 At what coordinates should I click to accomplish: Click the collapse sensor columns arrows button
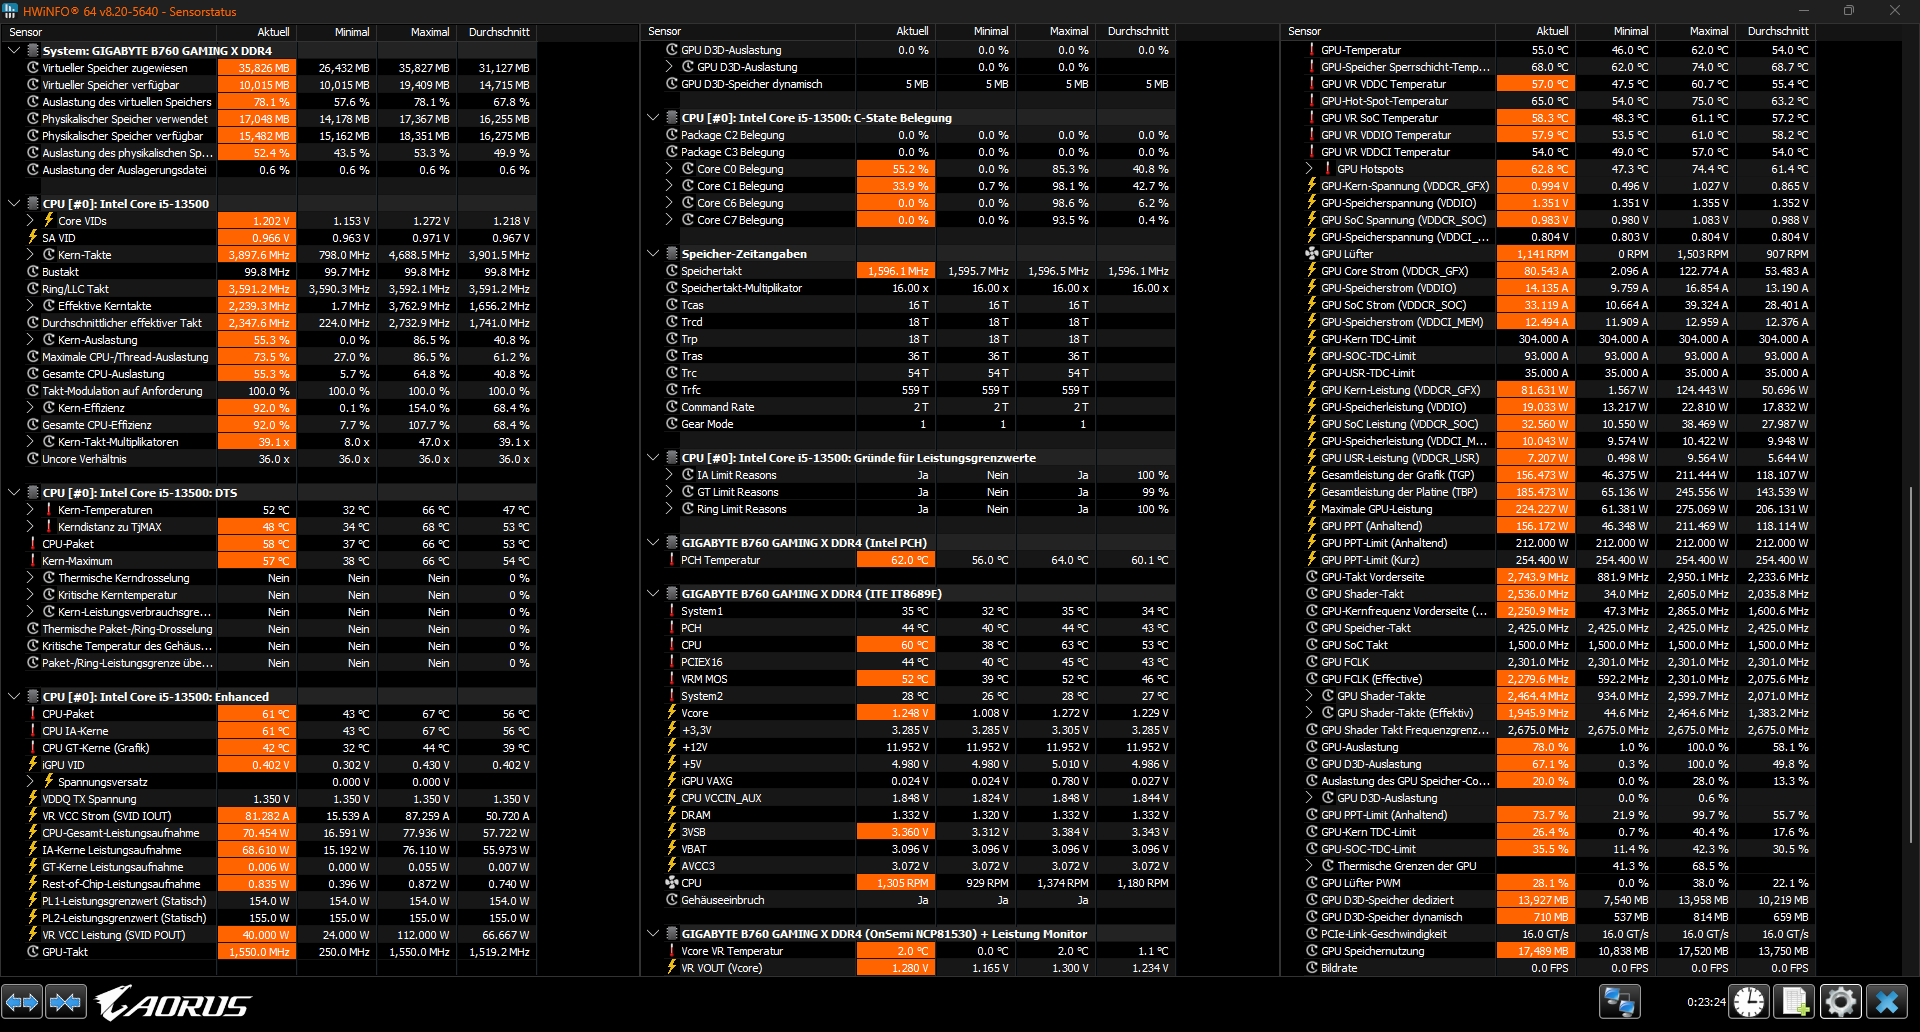click(66, 1001)
